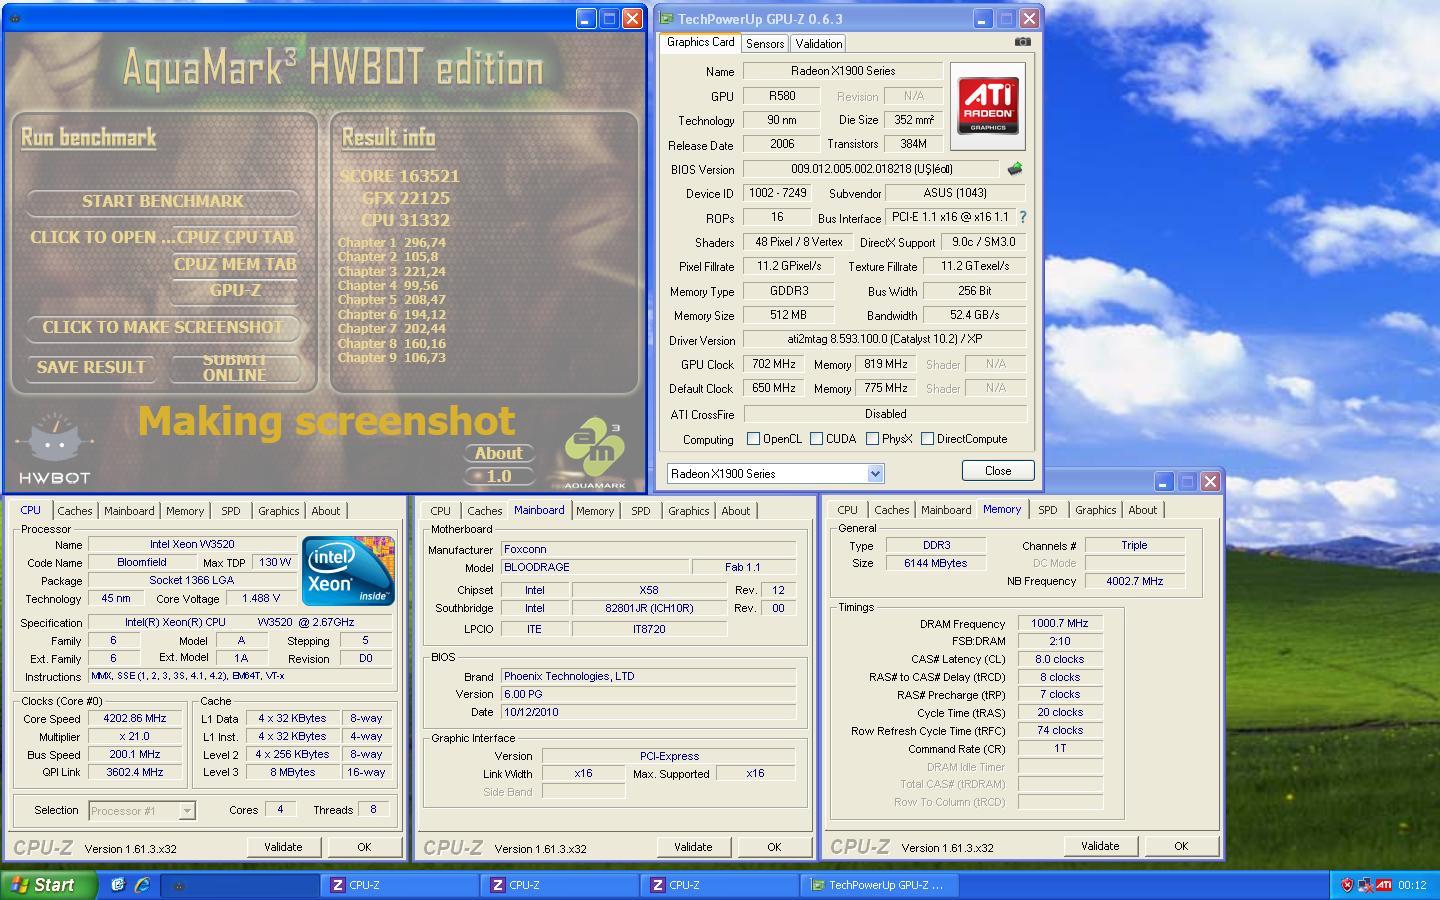Screen dimensions: 1440x900
Task: Click the GPU-Z title bar icon
Action: [666, 19]
